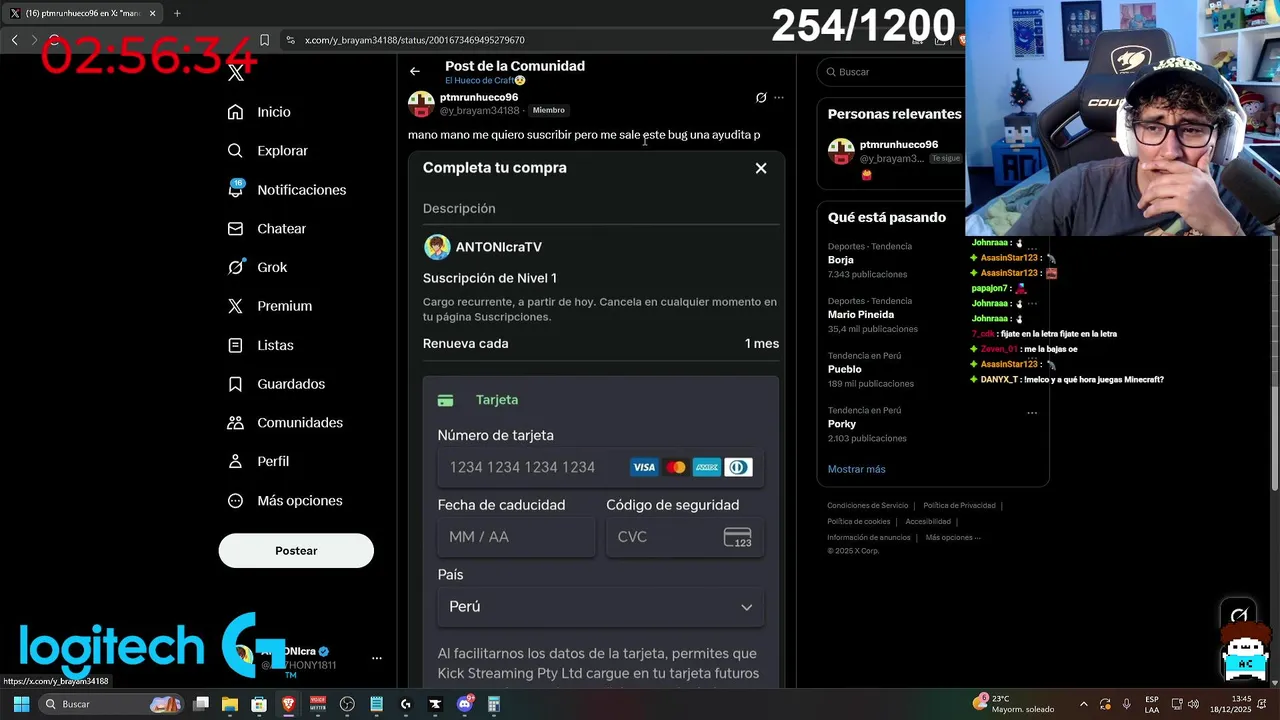Open the Listas icon in sidebar
This screenshot has width=1280, height=720.
click(235, 345)
